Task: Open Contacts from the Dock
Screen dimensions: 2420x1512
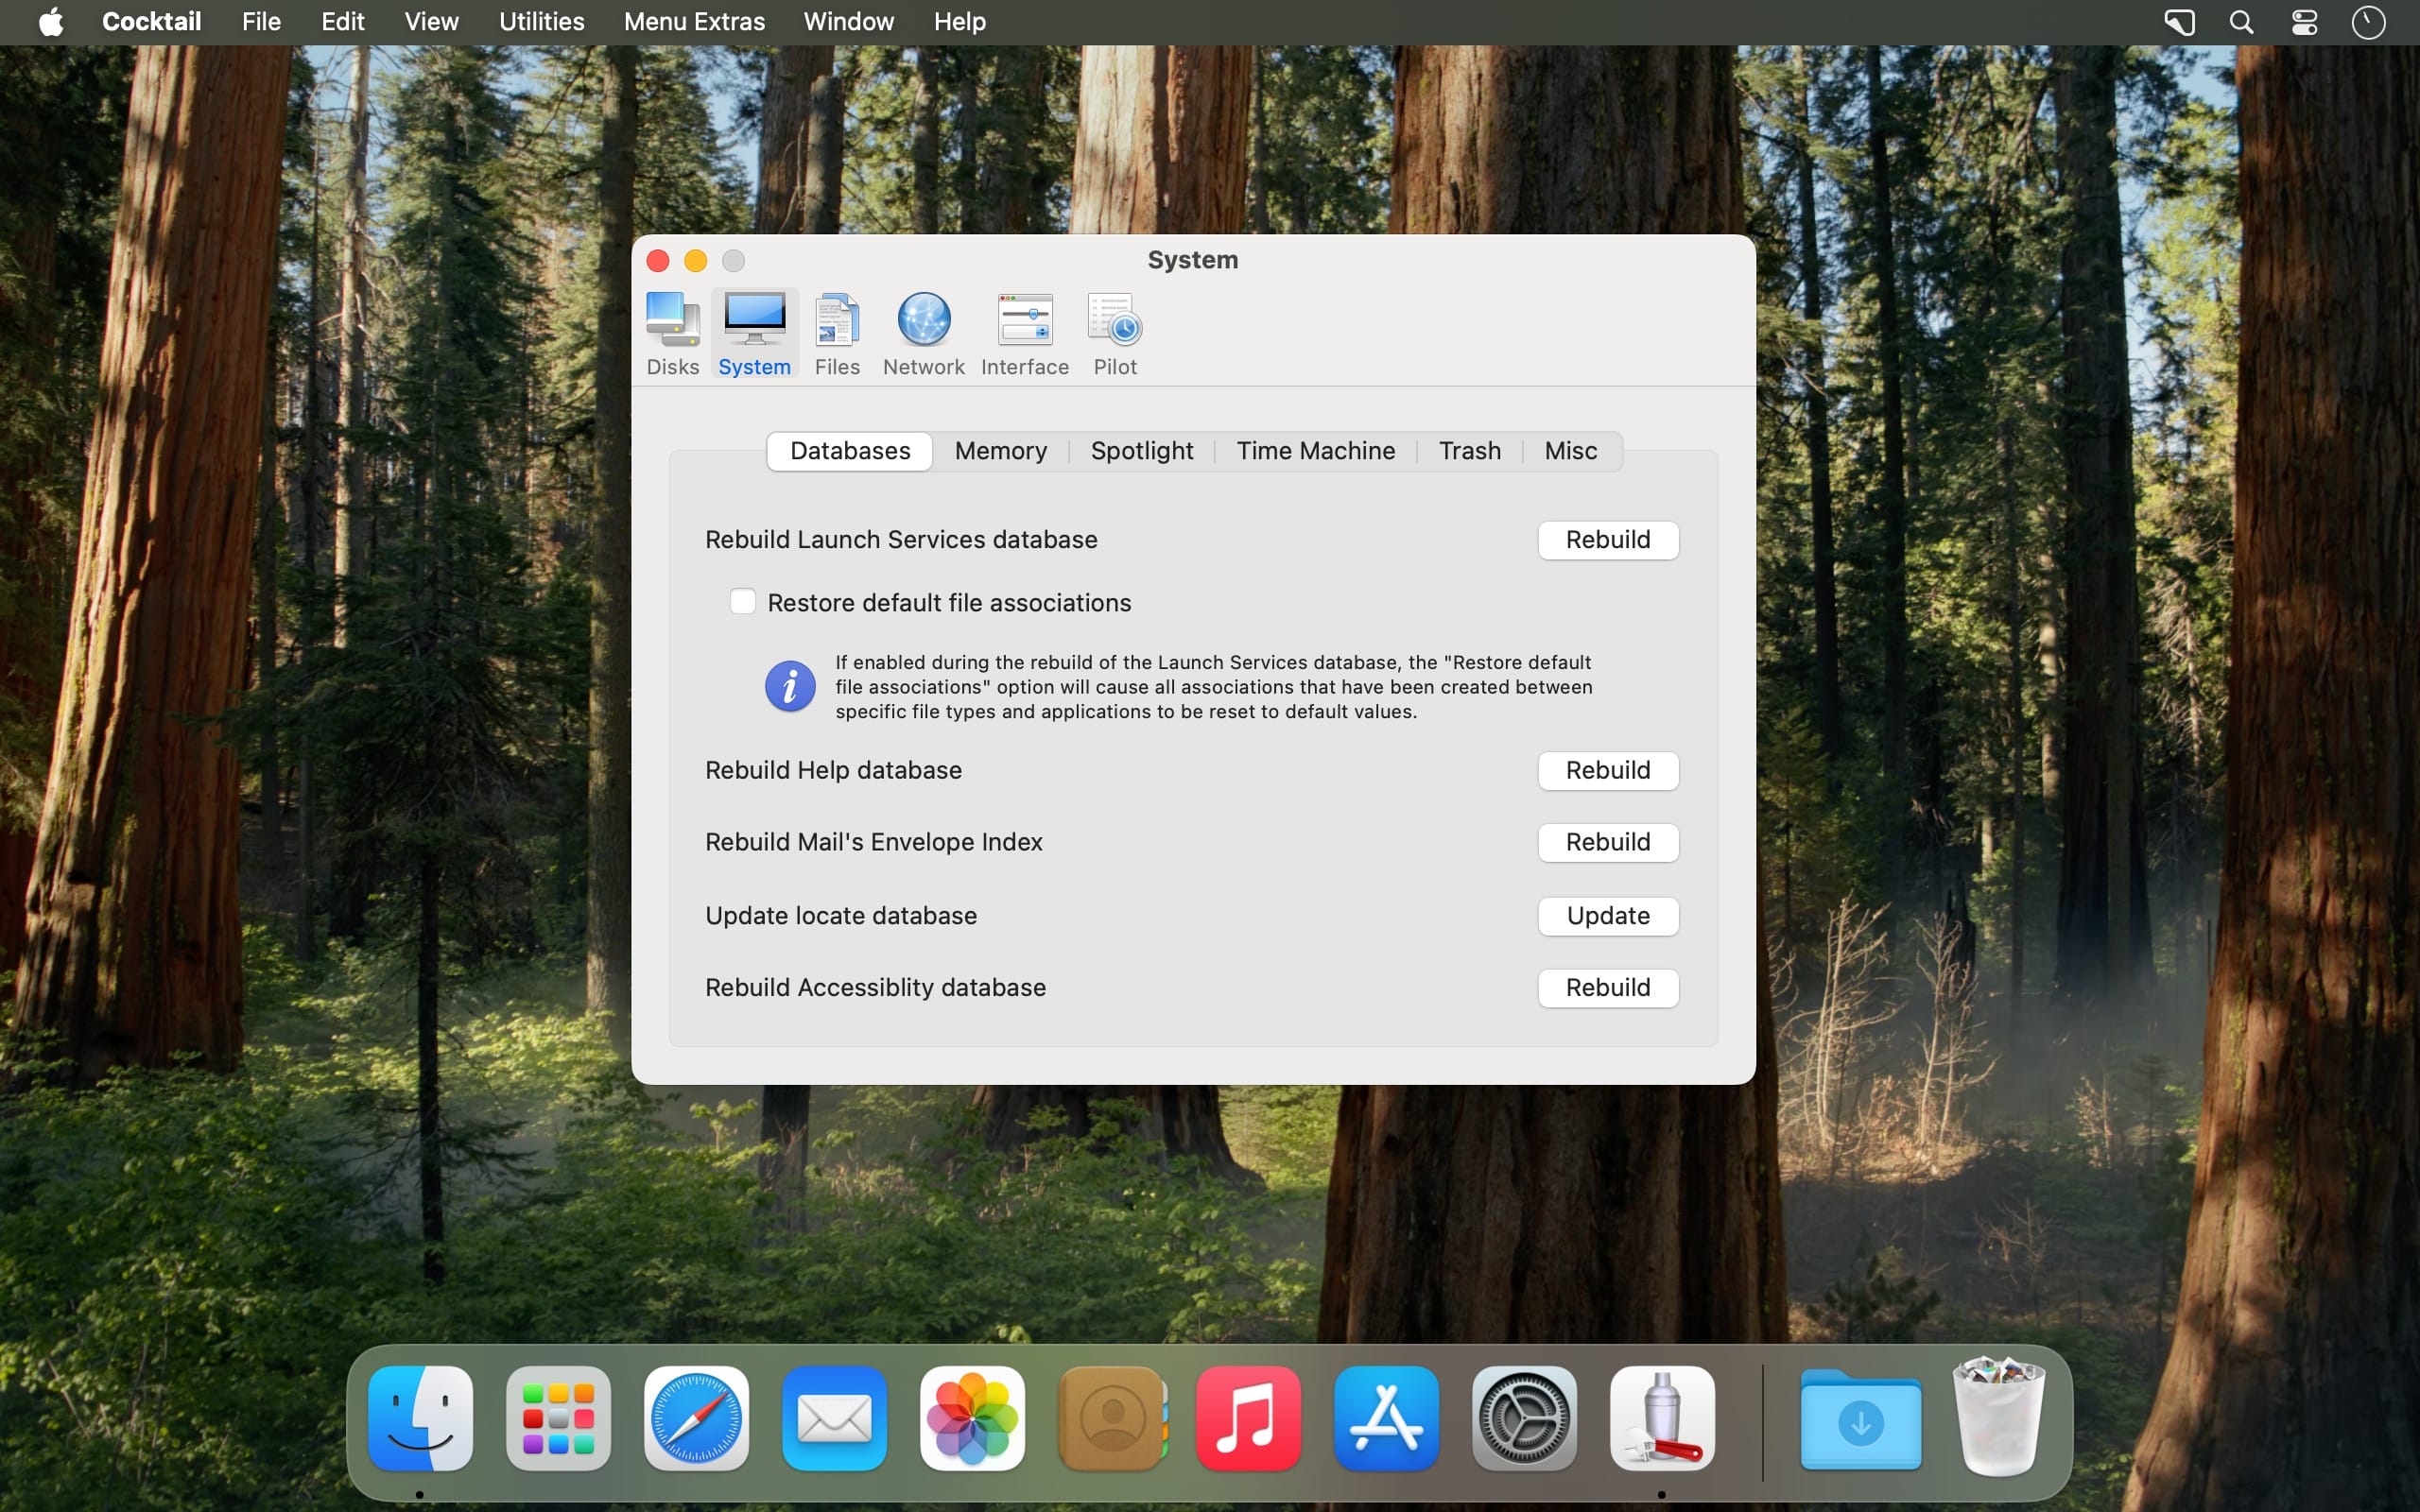Action: pos(1111,1418)
